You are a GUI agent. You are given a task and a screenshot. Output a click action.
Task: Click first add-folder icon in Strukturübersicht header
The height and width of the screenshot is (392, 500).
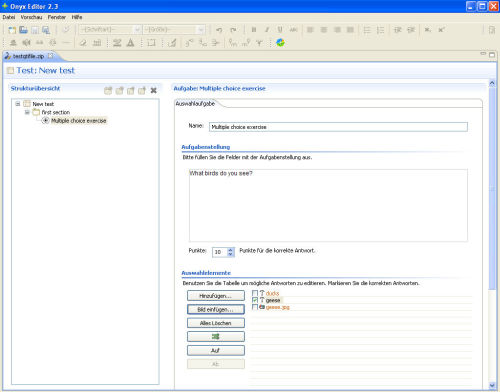tap(108, 90)
